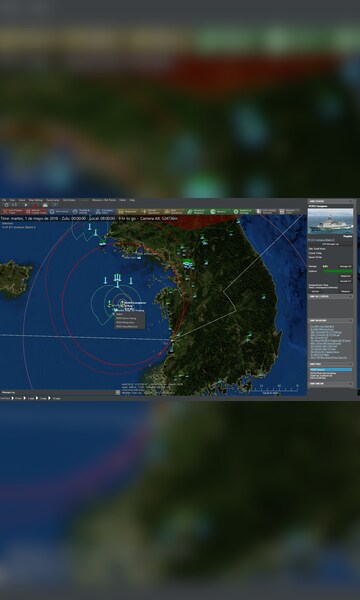This screenshot has width=360, height=600.
Task: Click the red record button
Action: point(36,205)
